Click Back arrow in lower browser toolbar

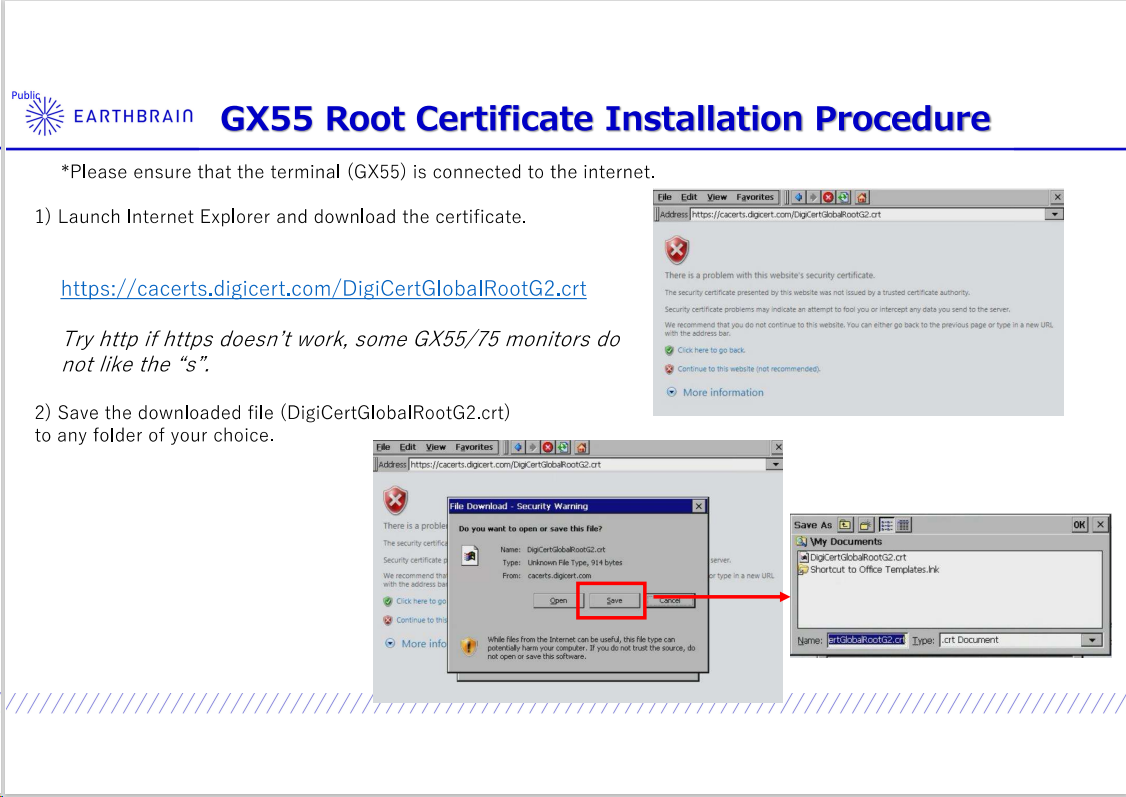[x=518, y=447]
